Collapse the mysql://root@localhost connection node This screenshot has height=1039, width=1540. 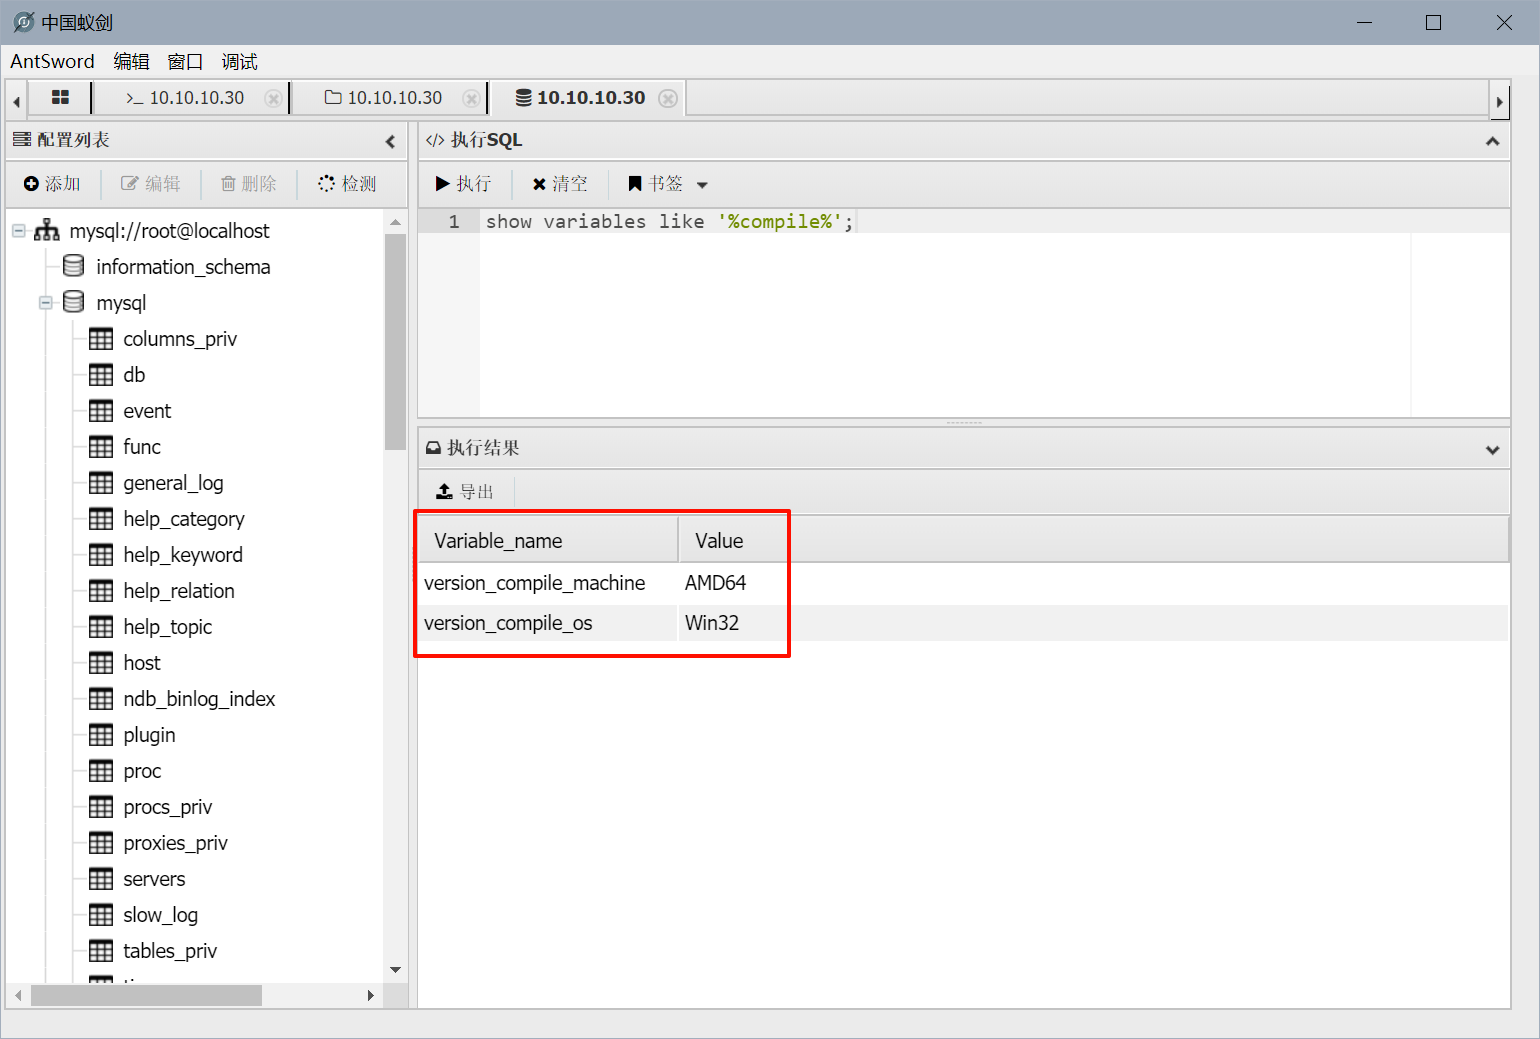18,231
